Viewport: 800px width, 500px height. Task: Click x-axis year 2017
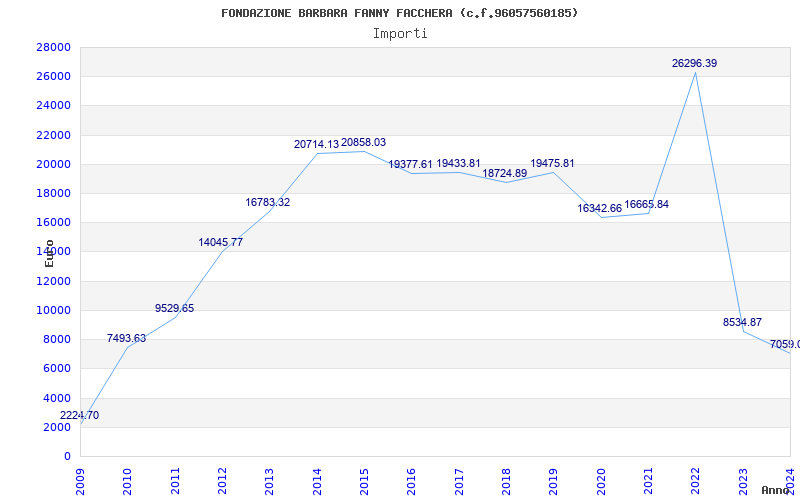click(459, 481)
